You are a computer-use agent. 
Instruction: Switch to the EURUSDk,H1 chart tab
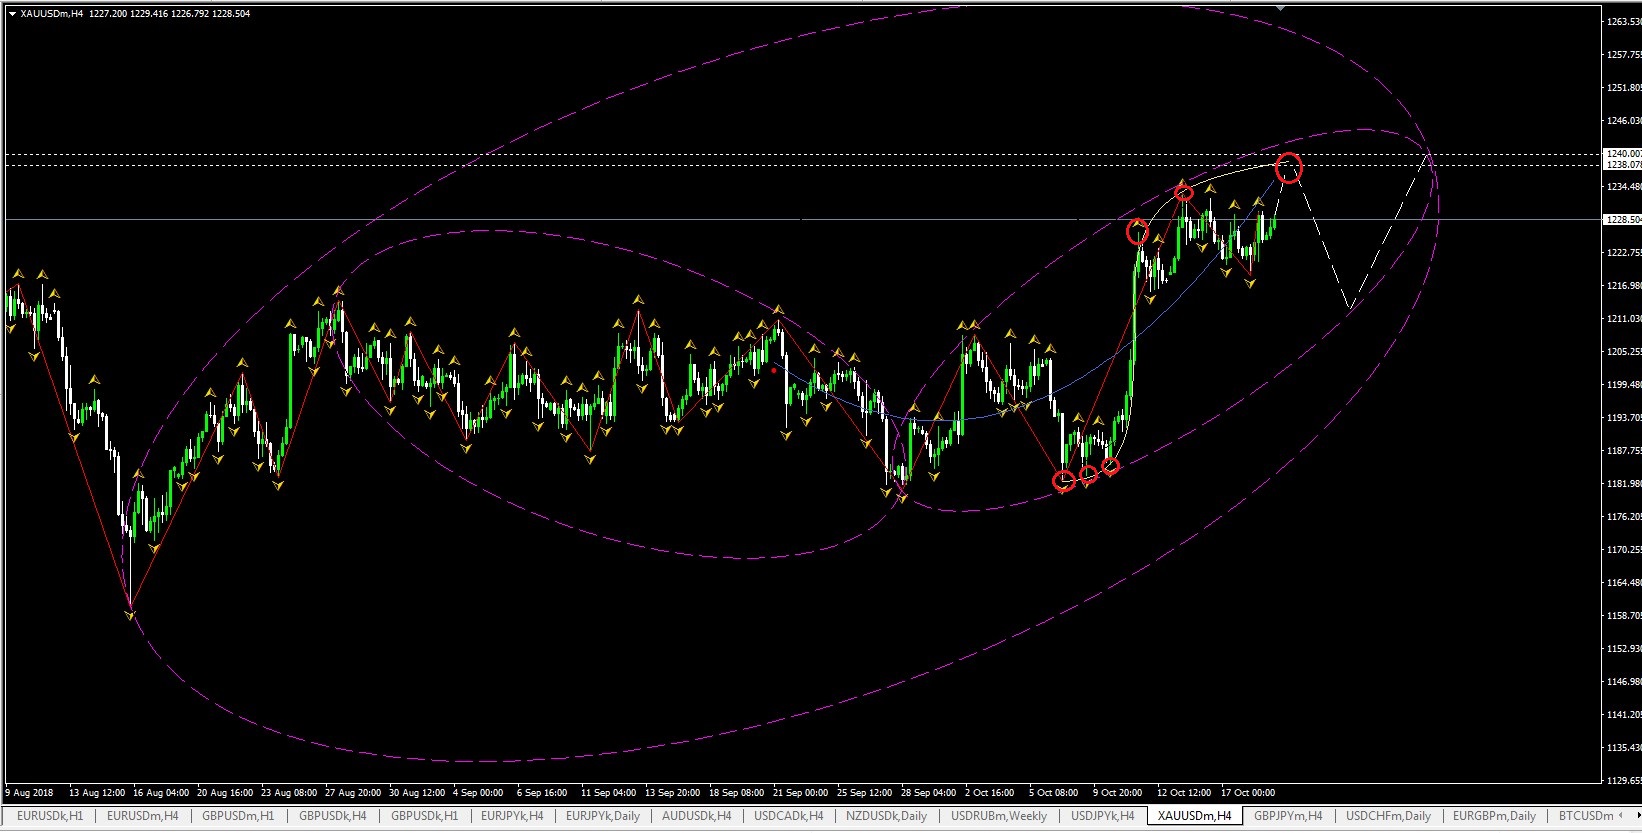(x=49, y=816)
